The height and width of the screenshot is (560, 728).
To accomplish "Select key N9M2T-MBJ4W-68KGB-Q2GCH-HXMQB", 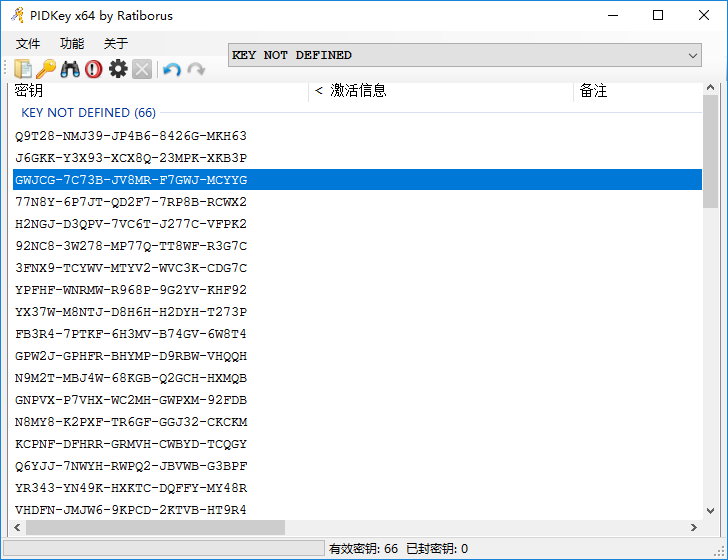I will tap(131, 378).
